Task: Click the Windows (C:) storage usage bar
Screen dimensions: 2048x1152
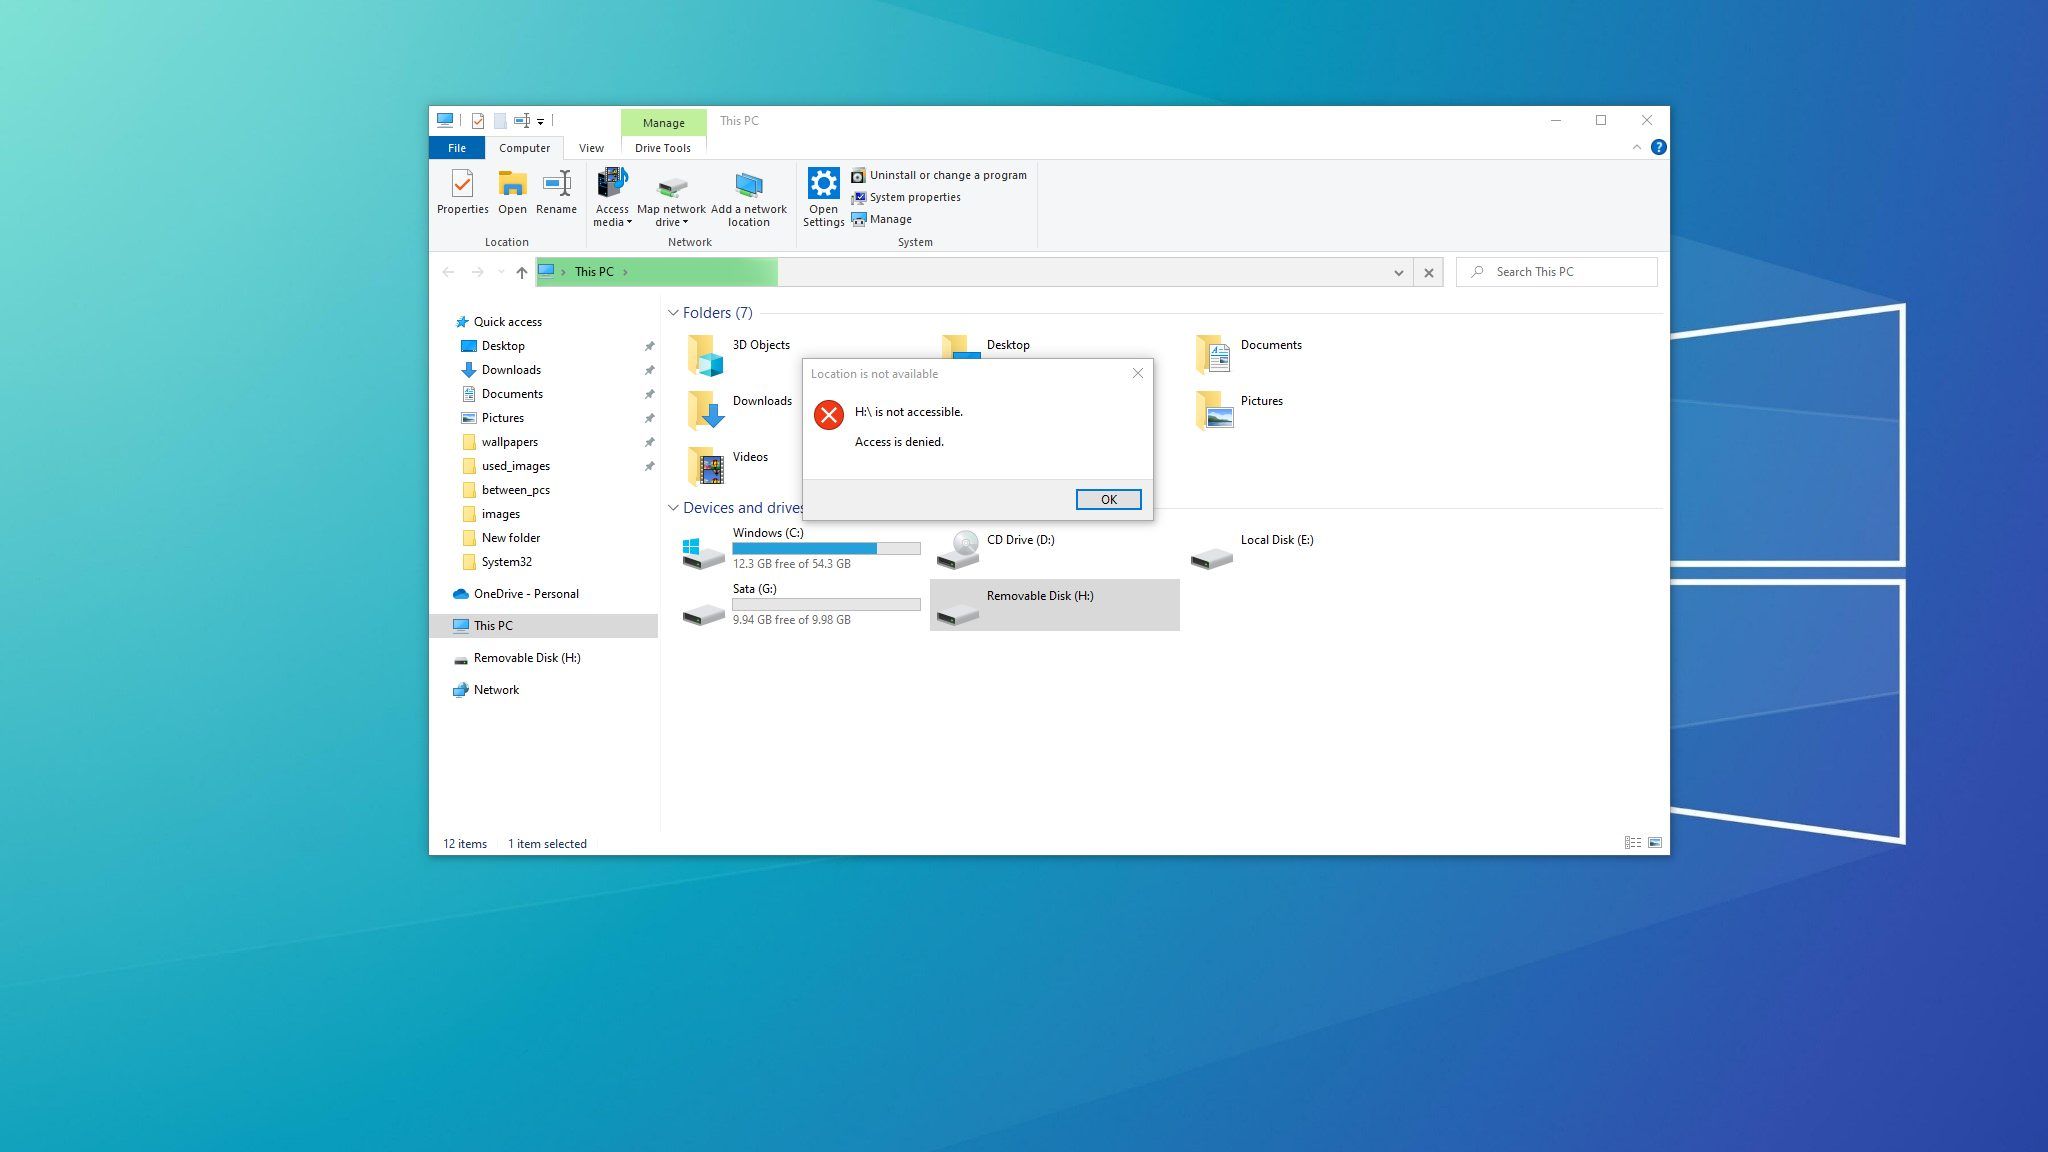Action: click(826, 549)
